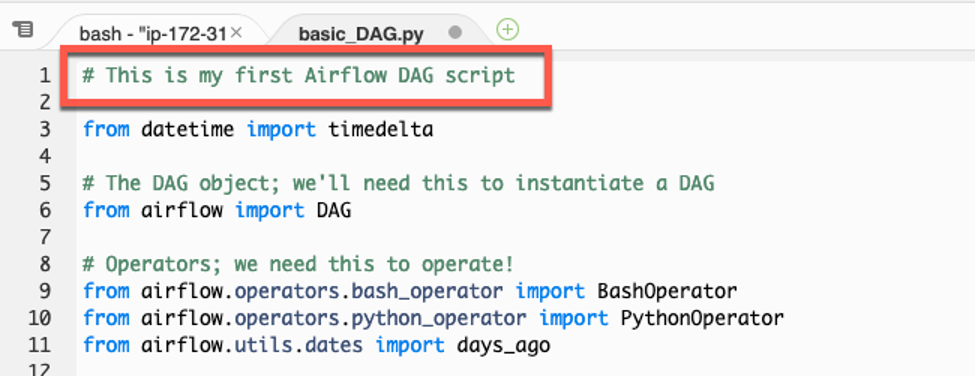
Task: Click 'BashOperator' in line 9
Action: click(667, 292)
